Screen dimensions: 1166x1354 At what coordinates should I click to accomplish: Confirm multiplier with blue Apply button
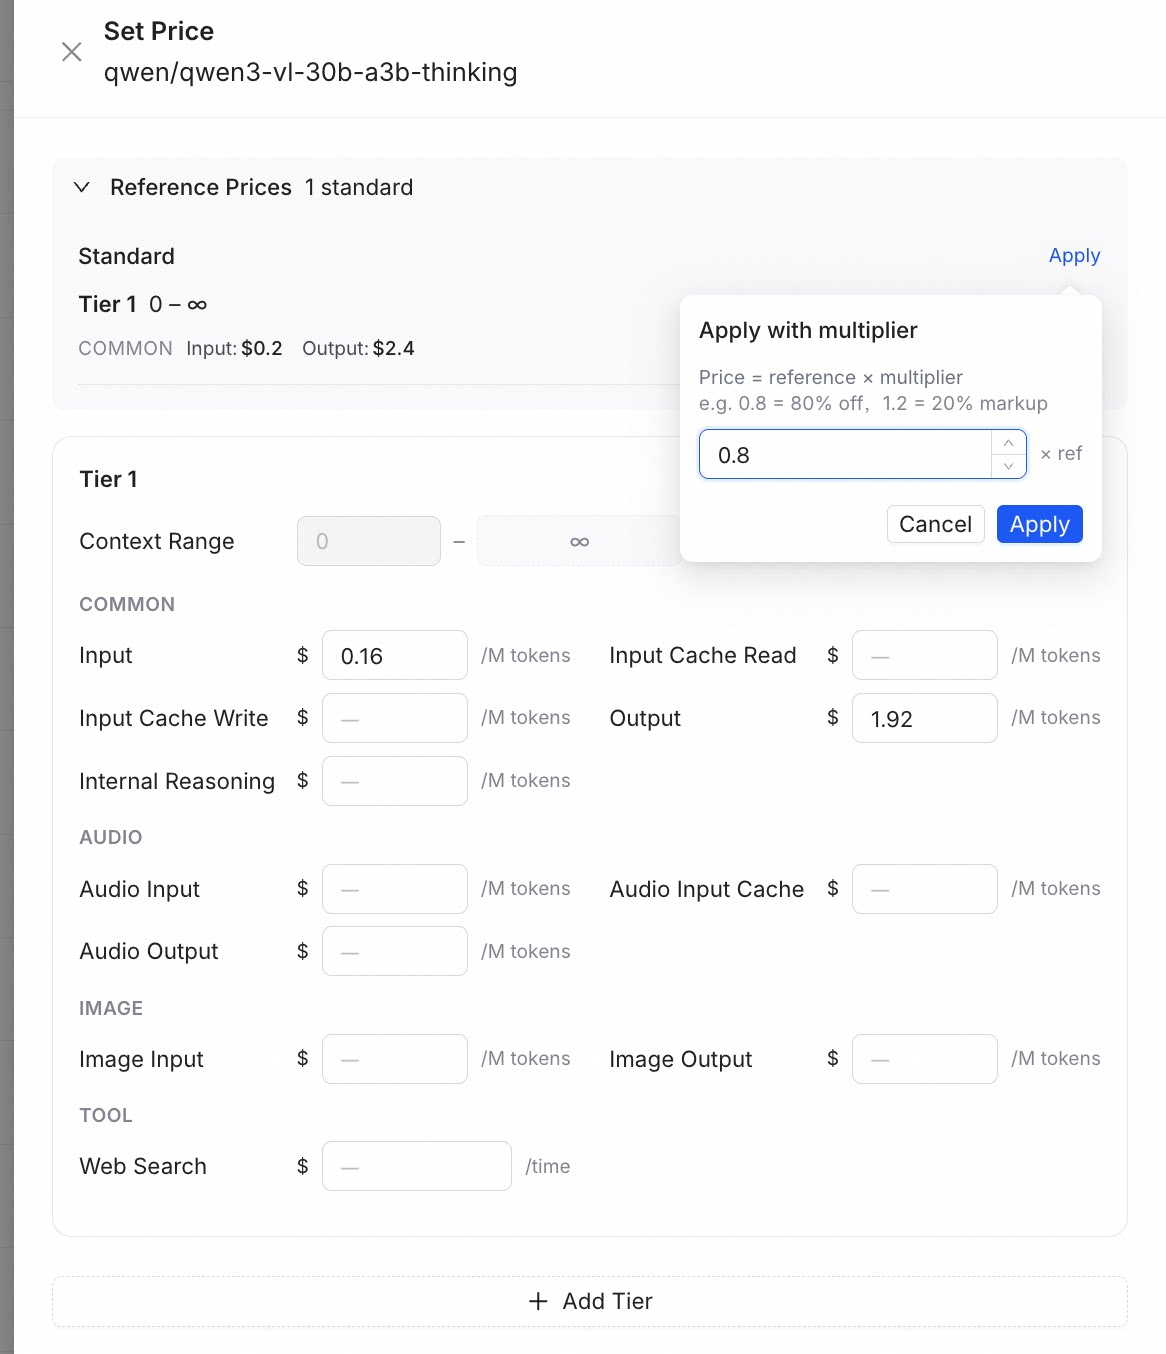[1039, 524]
